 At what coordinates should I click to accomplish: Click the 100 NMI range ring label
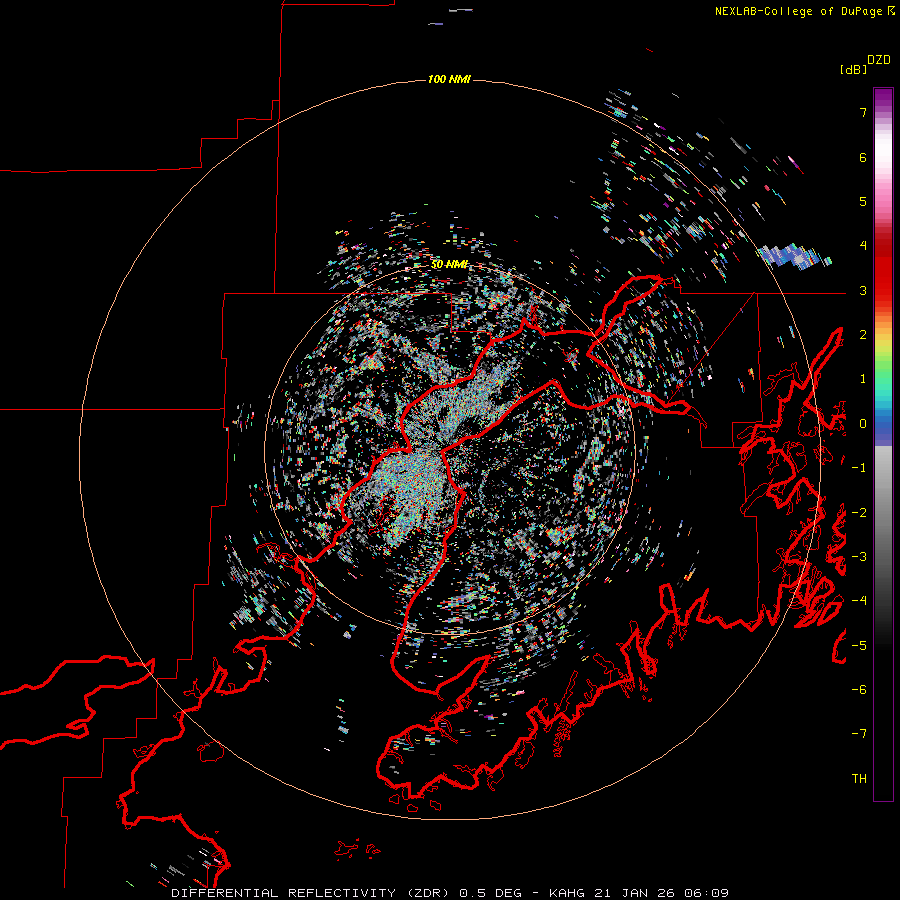[x=449, y=79]
